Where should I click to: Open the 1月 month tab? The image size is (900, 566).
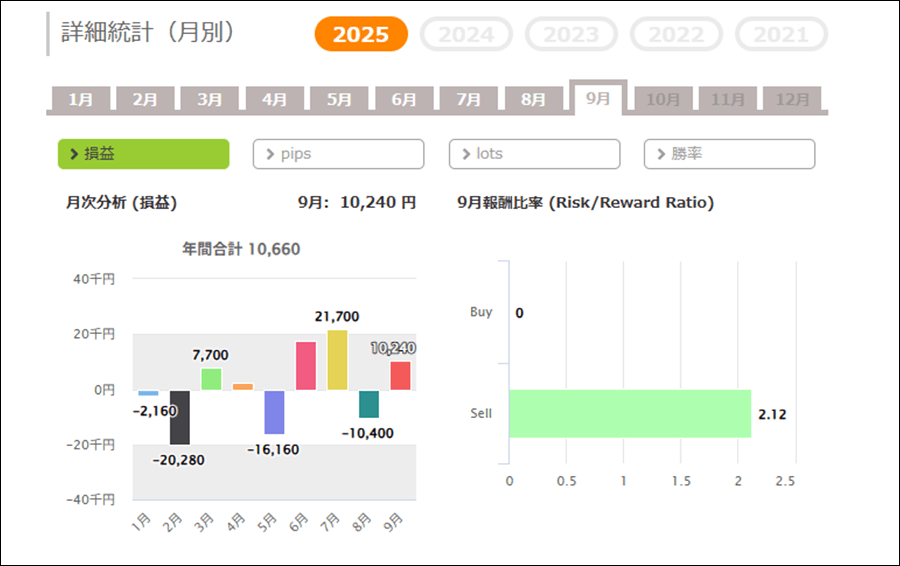click(81, 100)
